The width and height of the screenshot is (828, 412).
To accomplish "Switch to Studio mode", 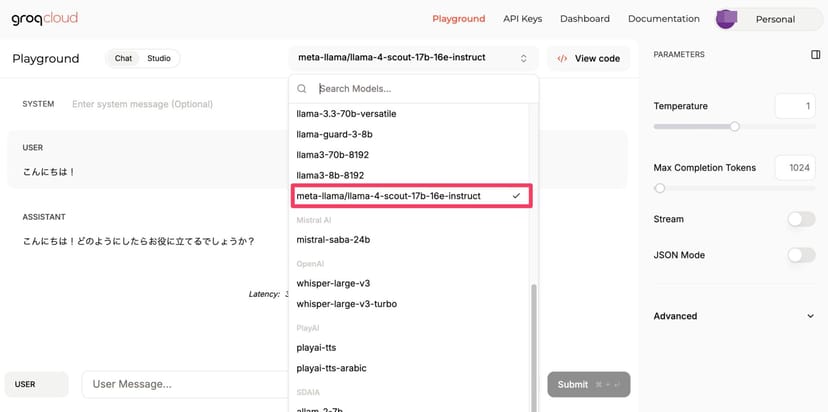I will coord(158,58).
